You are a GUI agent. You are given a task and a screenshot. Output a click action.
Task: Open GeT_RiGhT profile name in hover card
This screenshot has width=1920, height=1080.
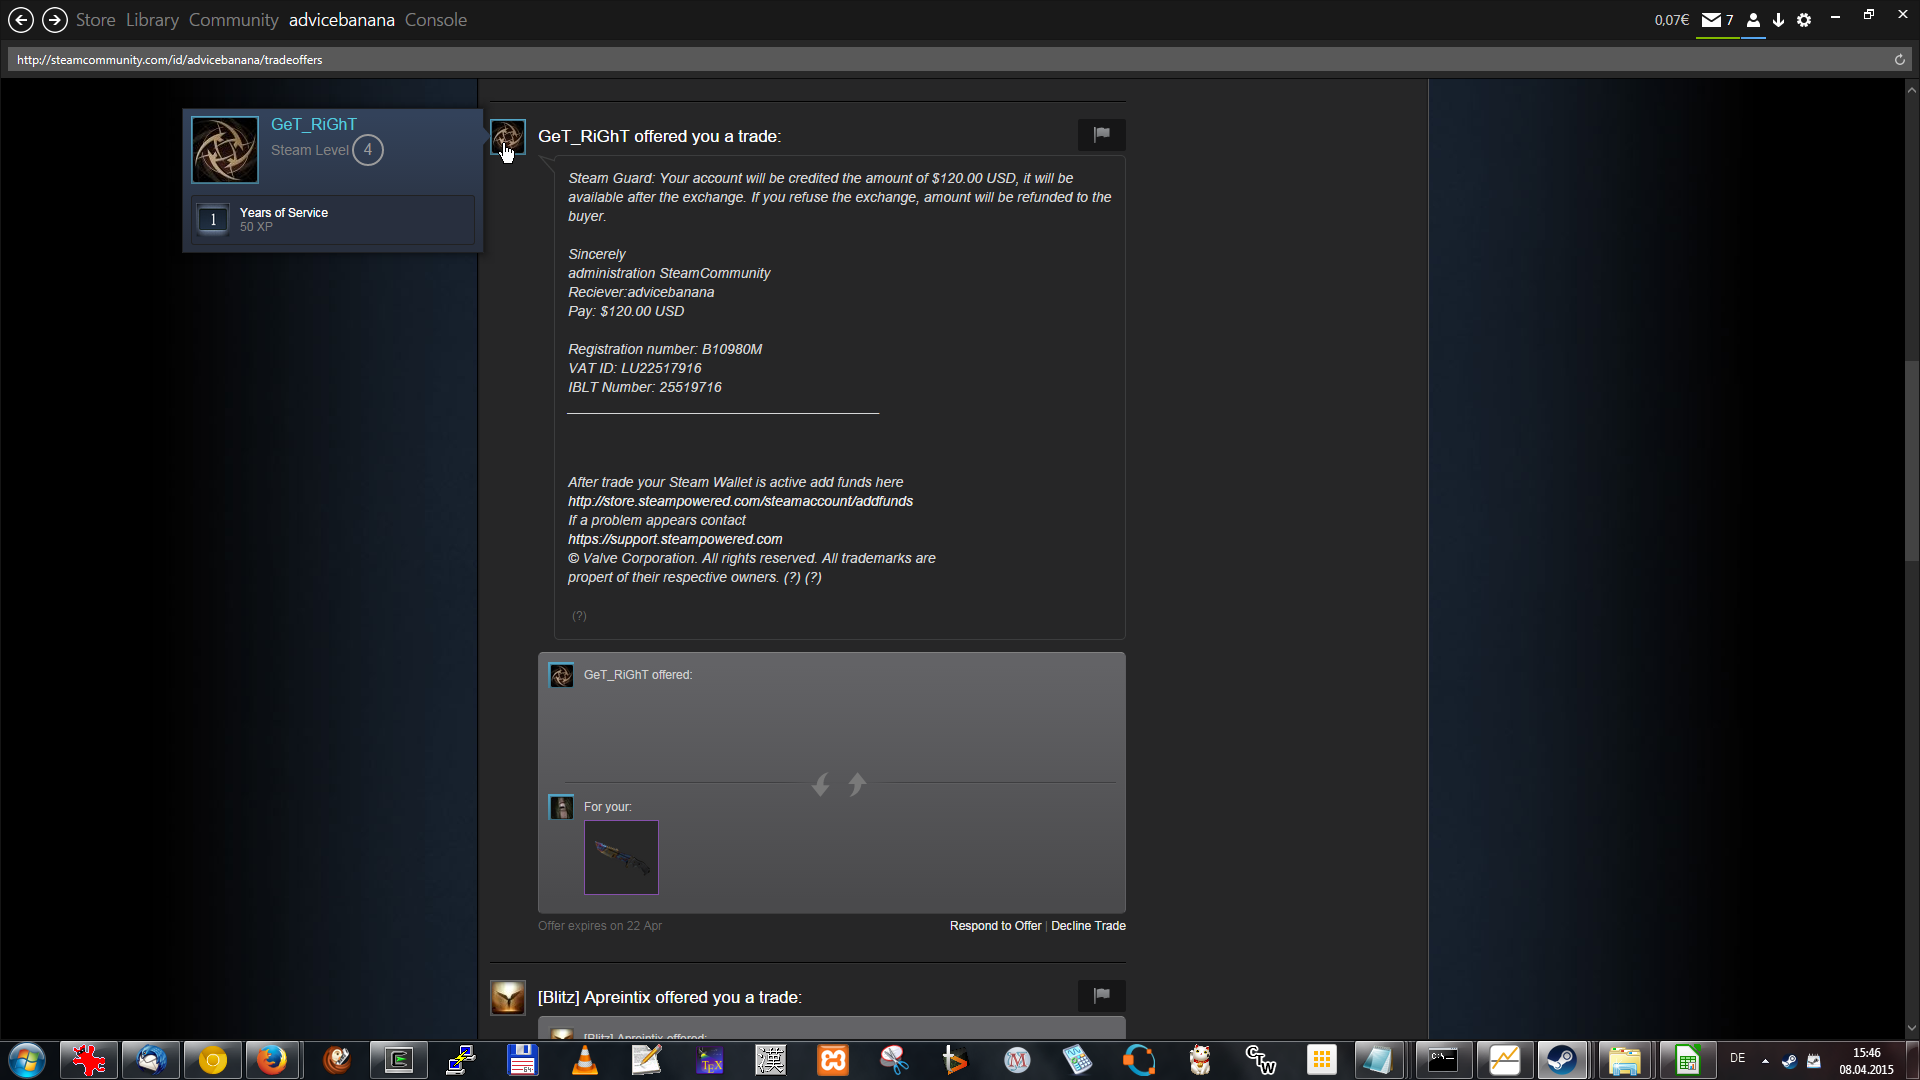click(x=313, y=124)
